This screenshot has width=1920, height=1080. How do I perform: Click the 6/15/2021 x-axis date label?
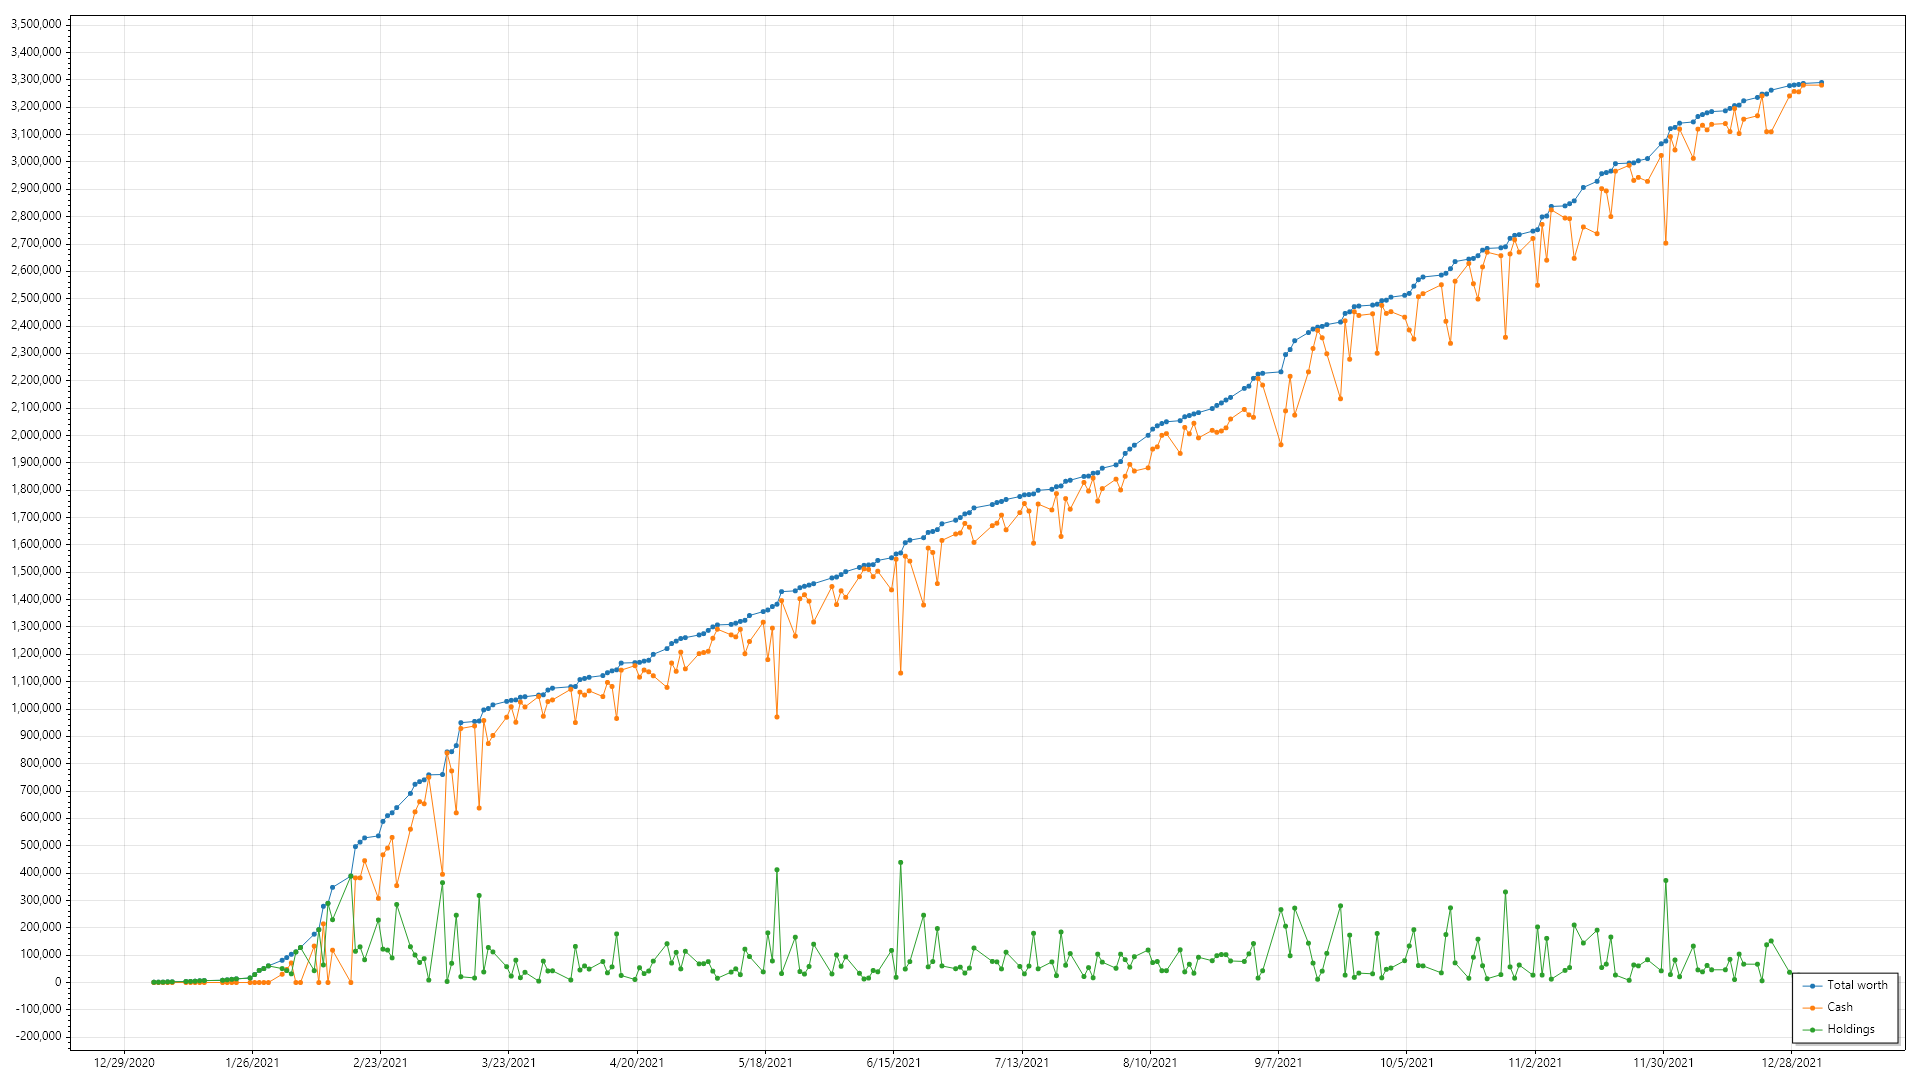[894, 1063]
